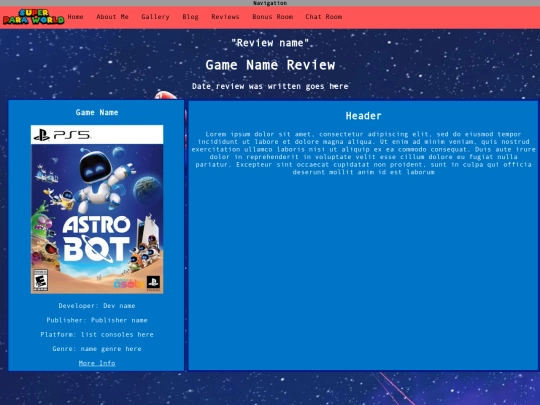This screenshot has width=540, height=405.
Task: Click the Game Name sidebar heading
Action: pos(97,112)
